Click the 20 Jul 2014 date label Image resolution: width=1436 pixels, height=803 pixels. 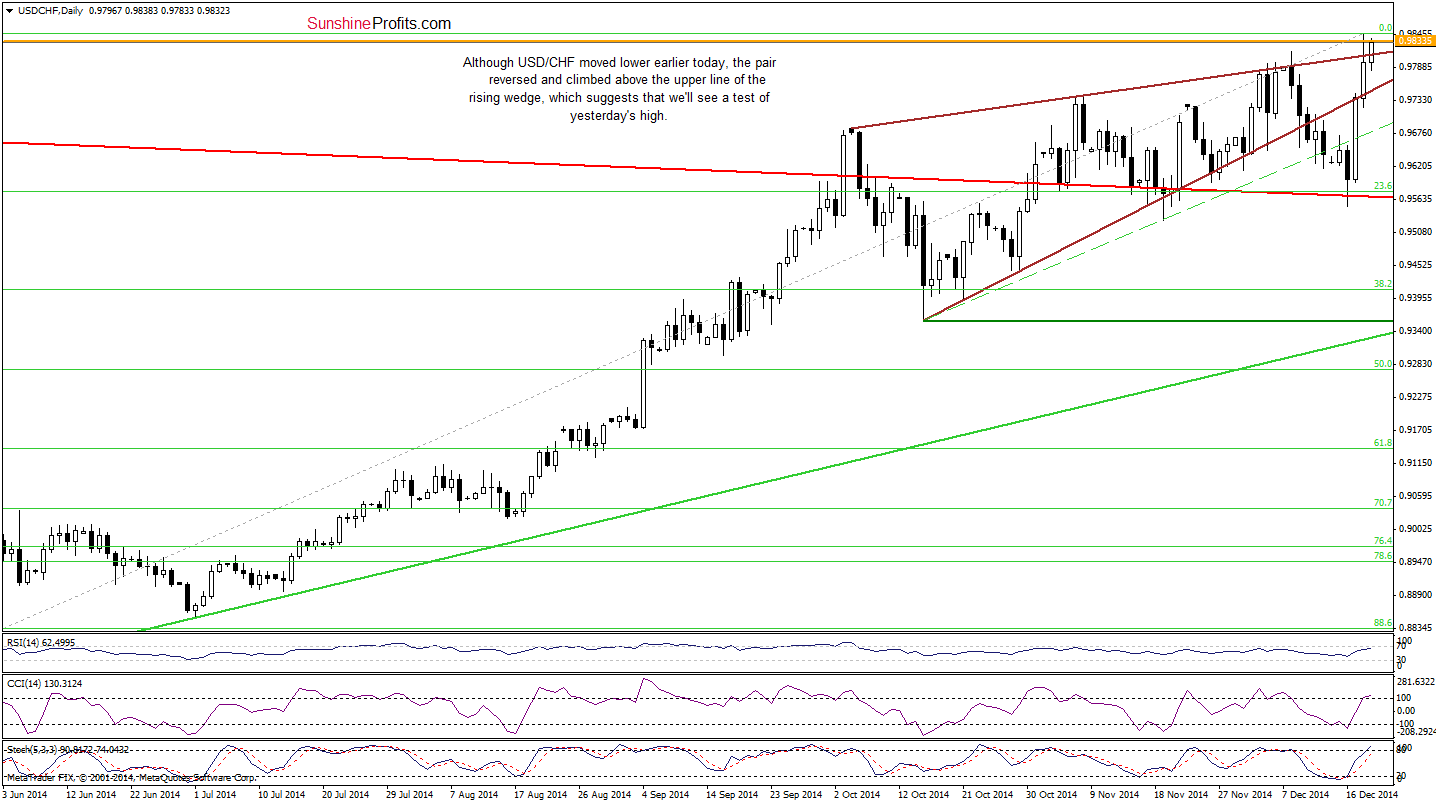click(x=345, y=795)
